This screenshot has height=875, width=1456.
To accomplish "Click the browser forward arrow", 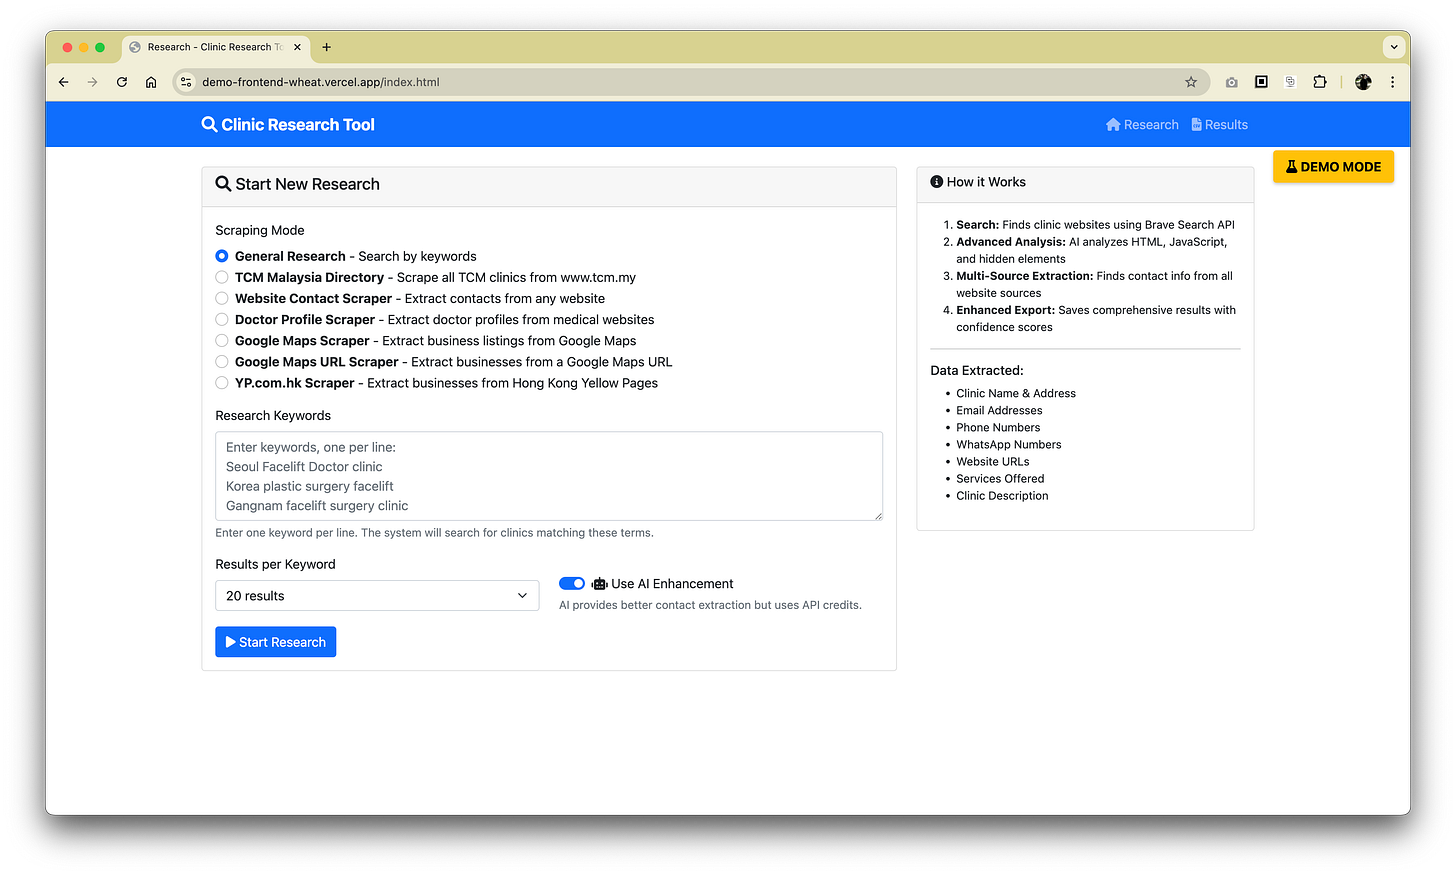I will pos(93,82).
